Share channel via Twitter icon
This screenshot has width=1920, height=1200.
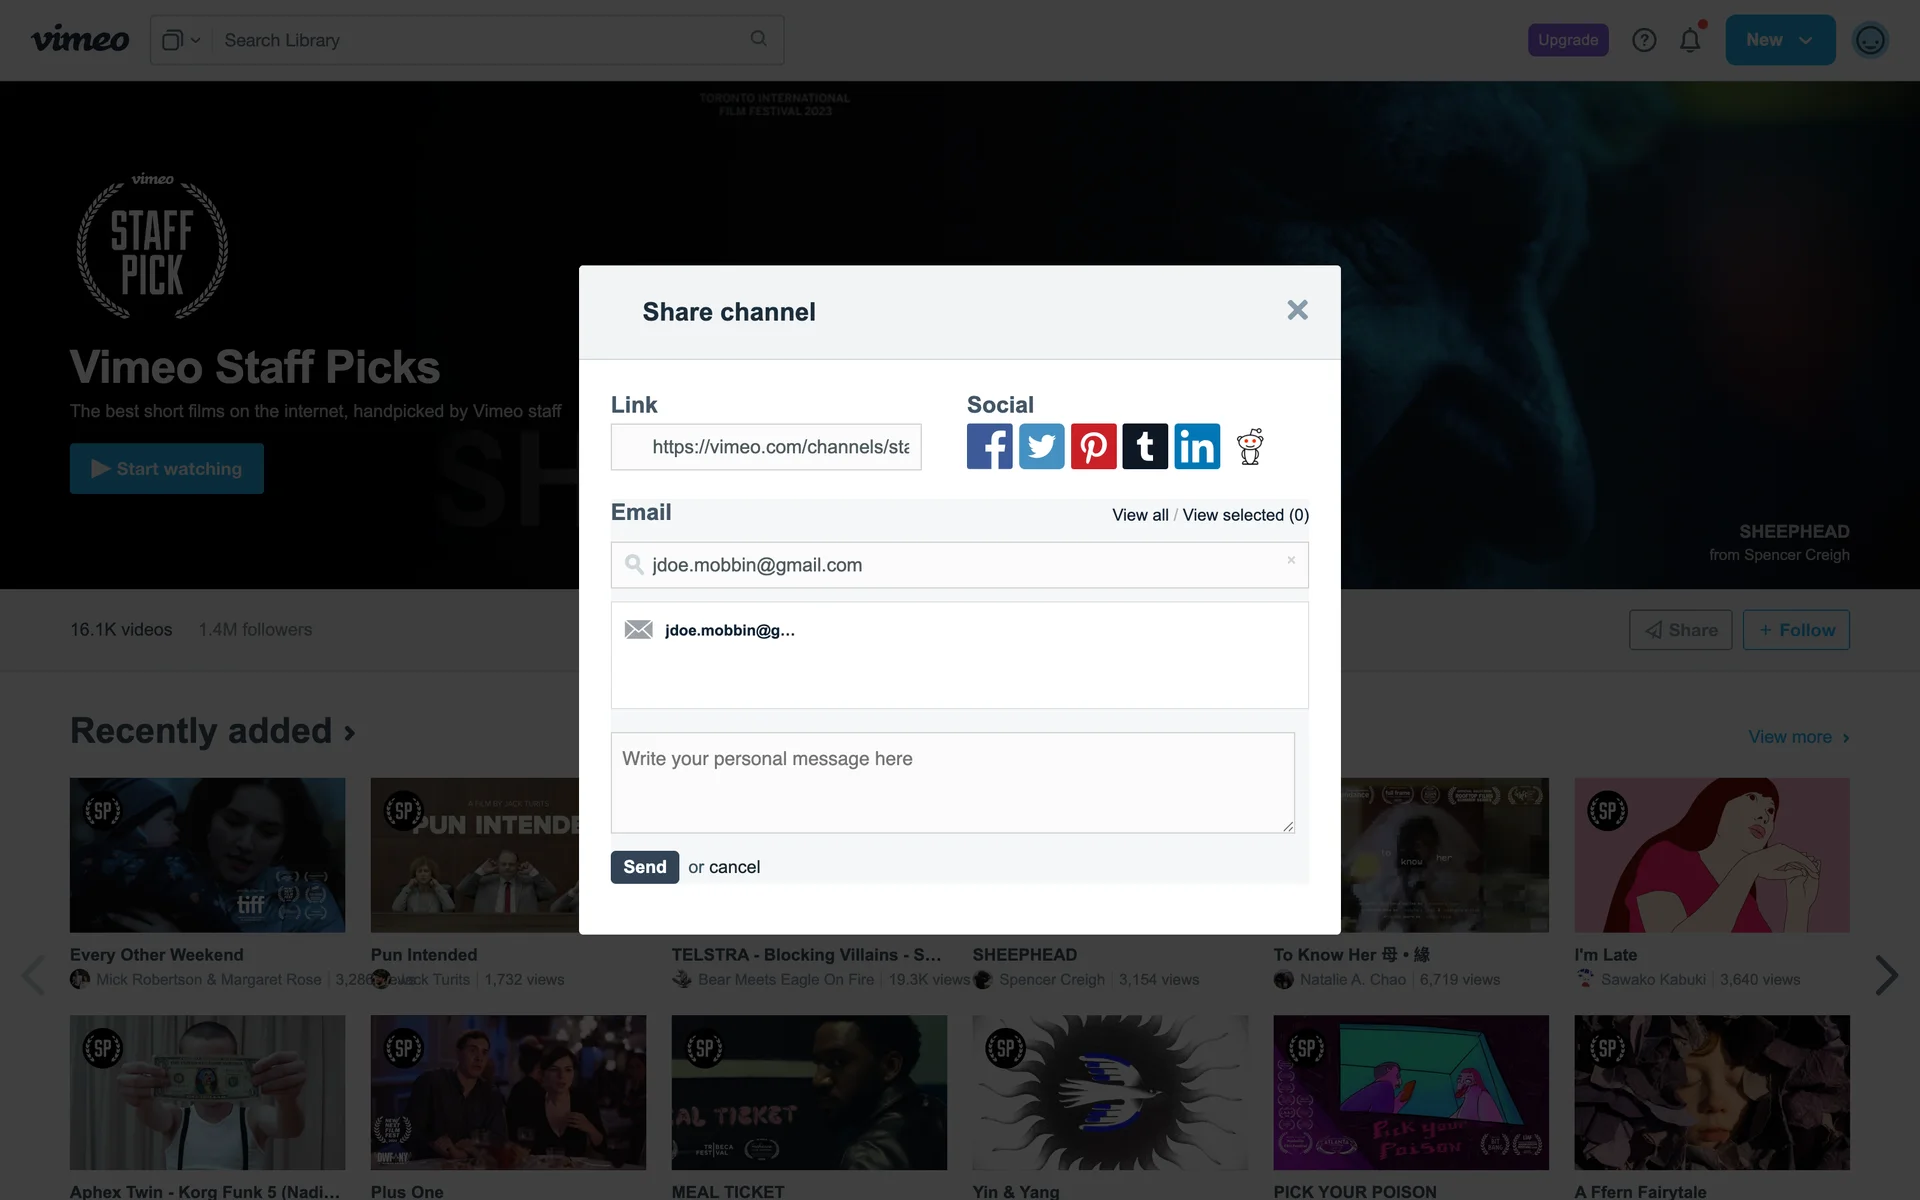pyautogui.click(x=1041, y=447)
